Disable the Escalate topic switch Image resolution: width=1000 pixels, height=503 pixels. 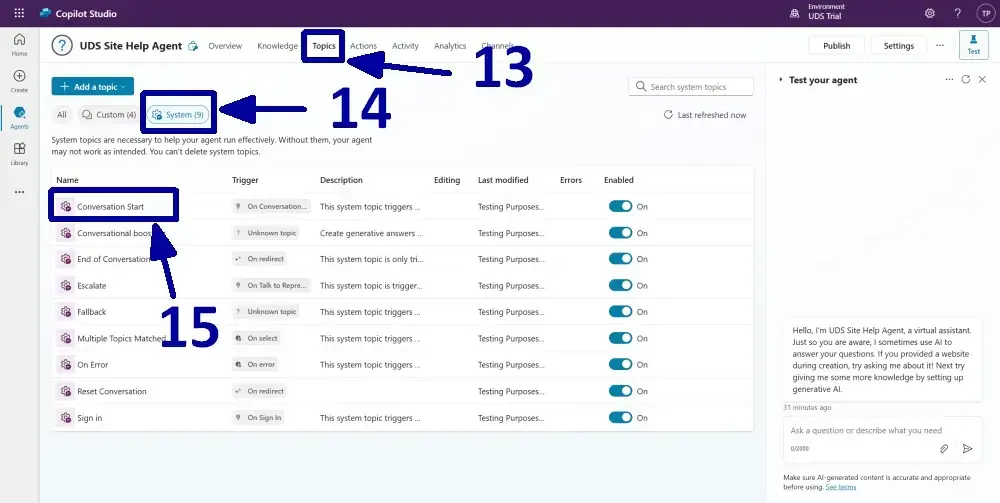[x=620, y=285]
